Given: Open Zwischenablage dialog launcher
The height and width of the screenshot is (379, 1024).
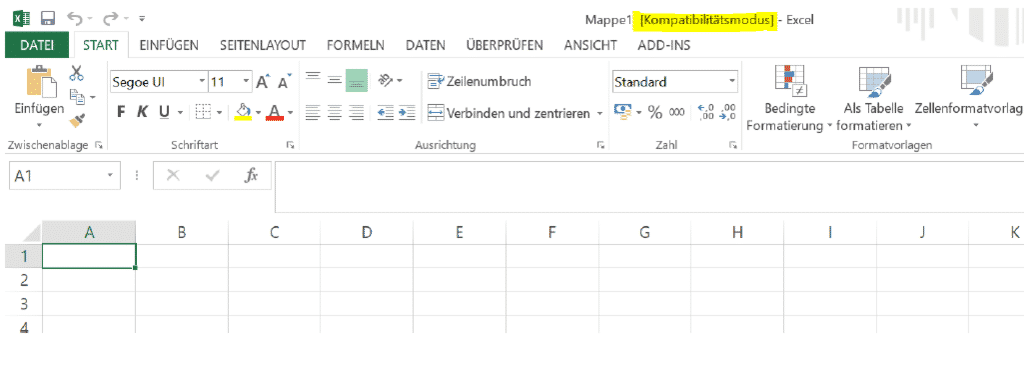Looking at the screenshot, I should point(99,146).
